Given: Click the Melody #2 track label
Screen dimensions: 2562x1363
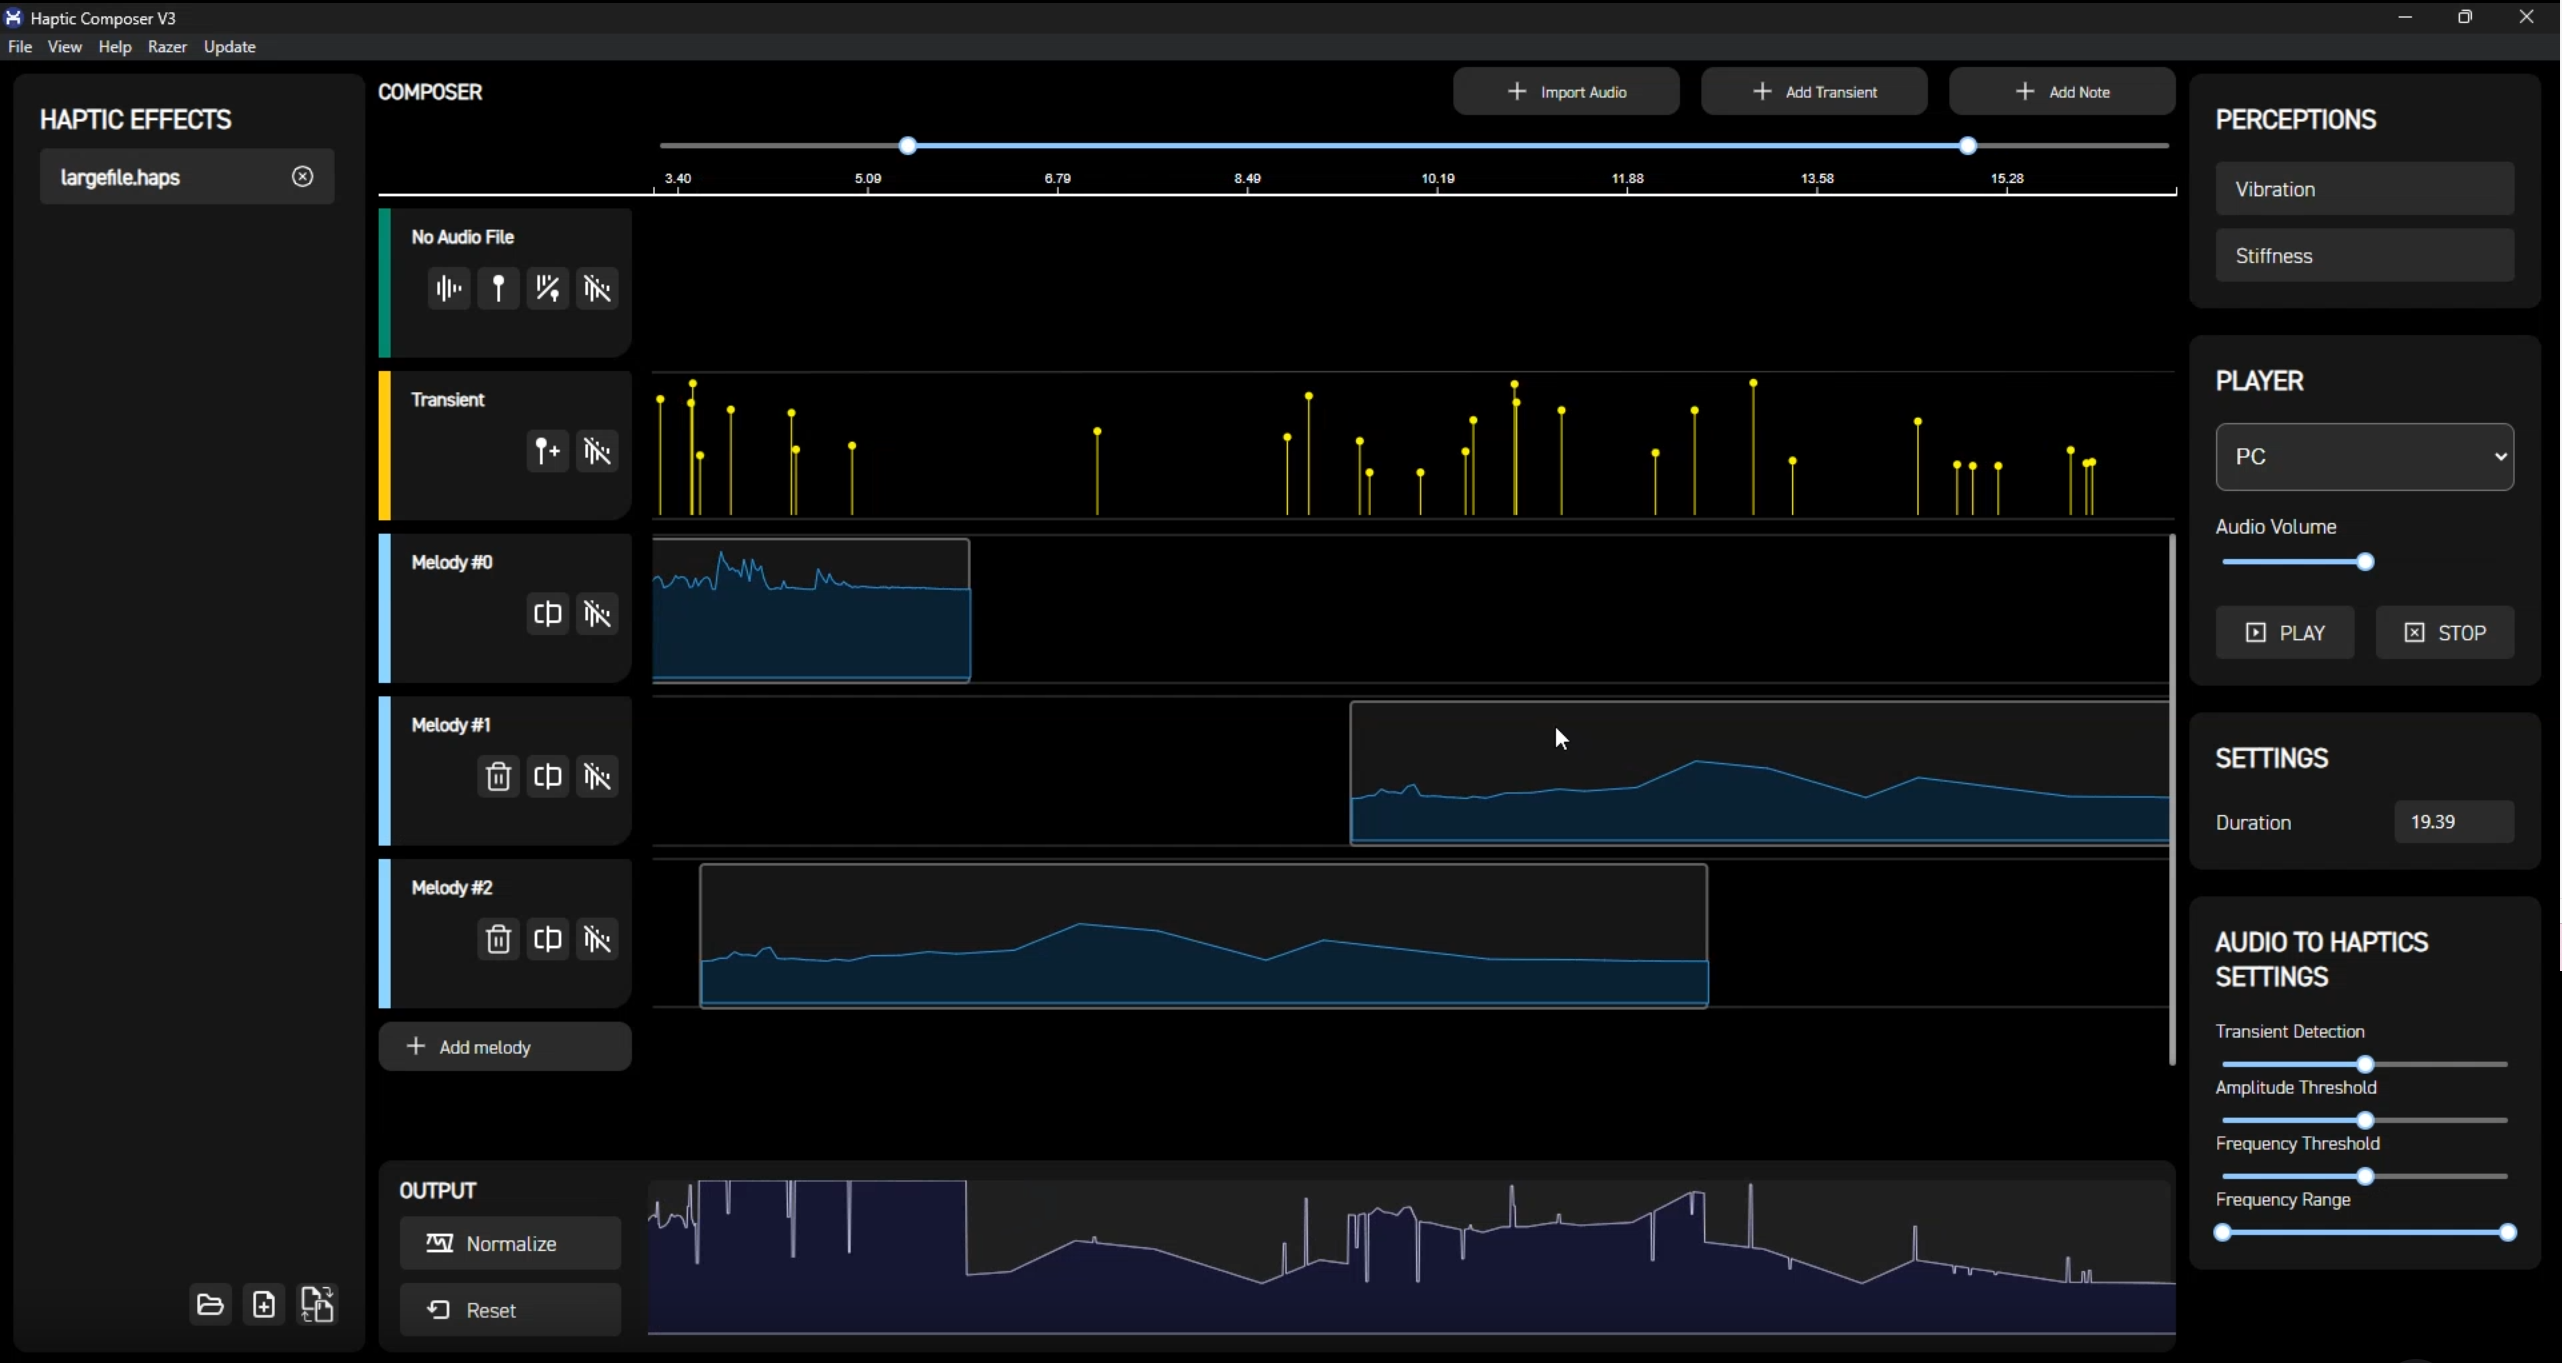Looking at the screenshot, I should tap(451, 888).
